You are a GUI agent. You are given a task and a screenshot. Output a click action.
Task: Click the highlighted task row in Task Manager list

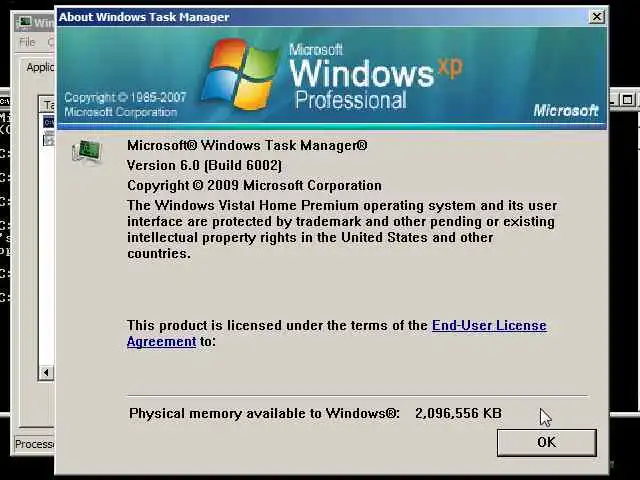(49, 122)
